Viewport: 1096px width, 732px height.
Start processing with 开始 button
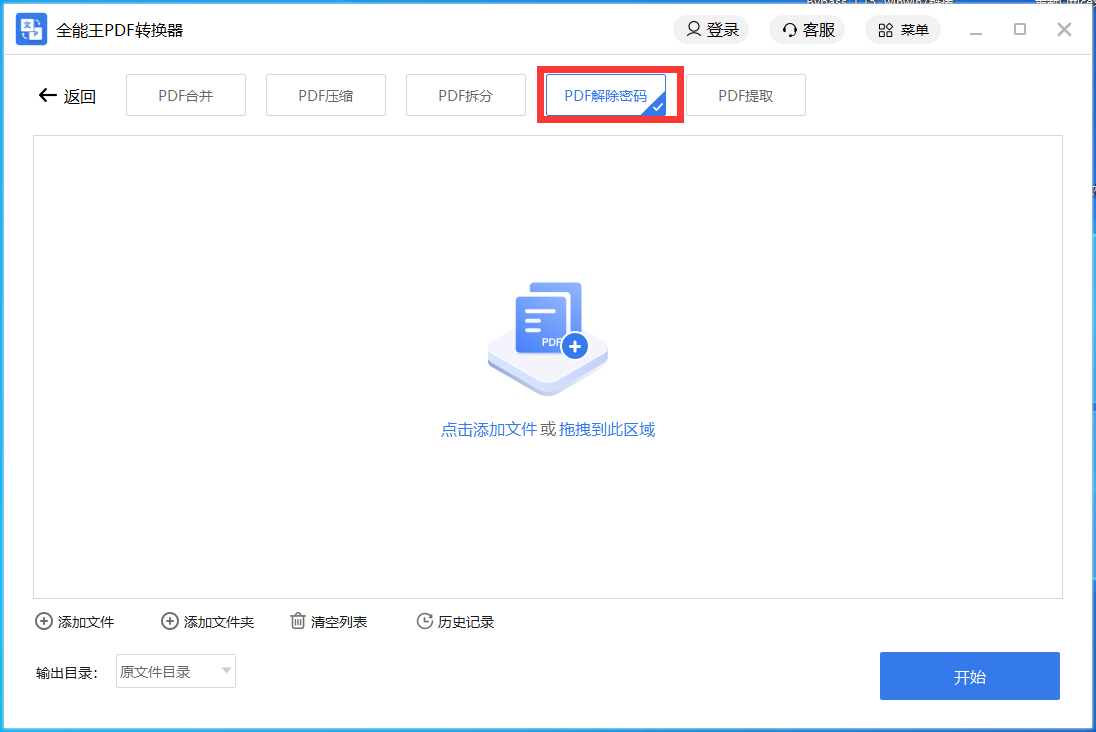point(969,676)
